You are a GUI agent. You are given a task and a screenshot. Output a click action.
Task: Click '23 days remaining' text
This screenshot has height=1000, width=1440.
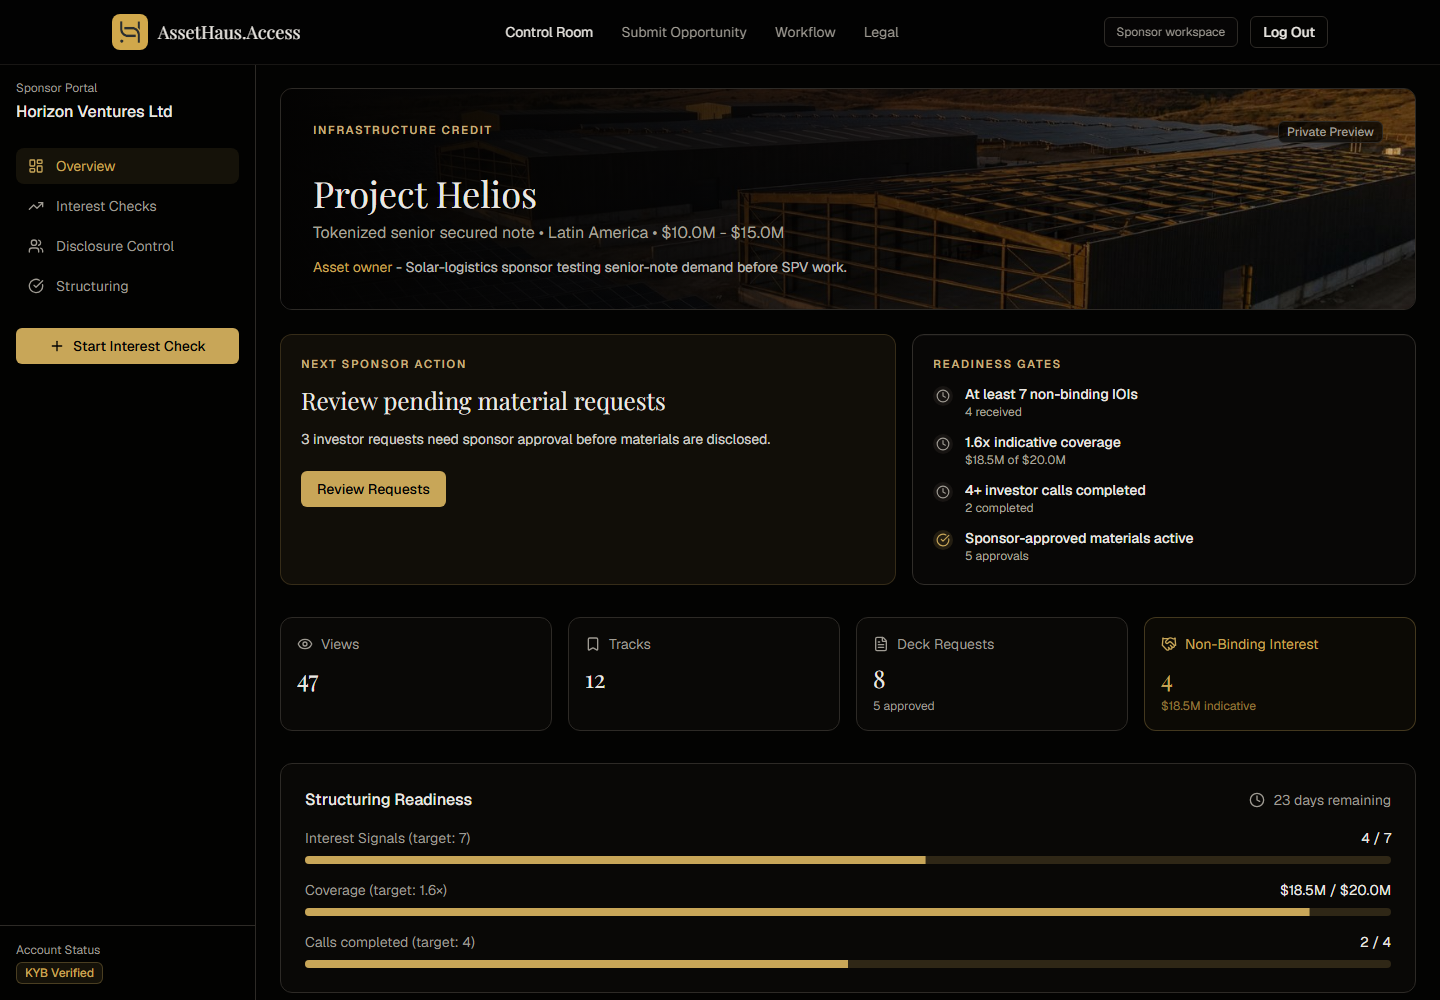coord(1332,800)
